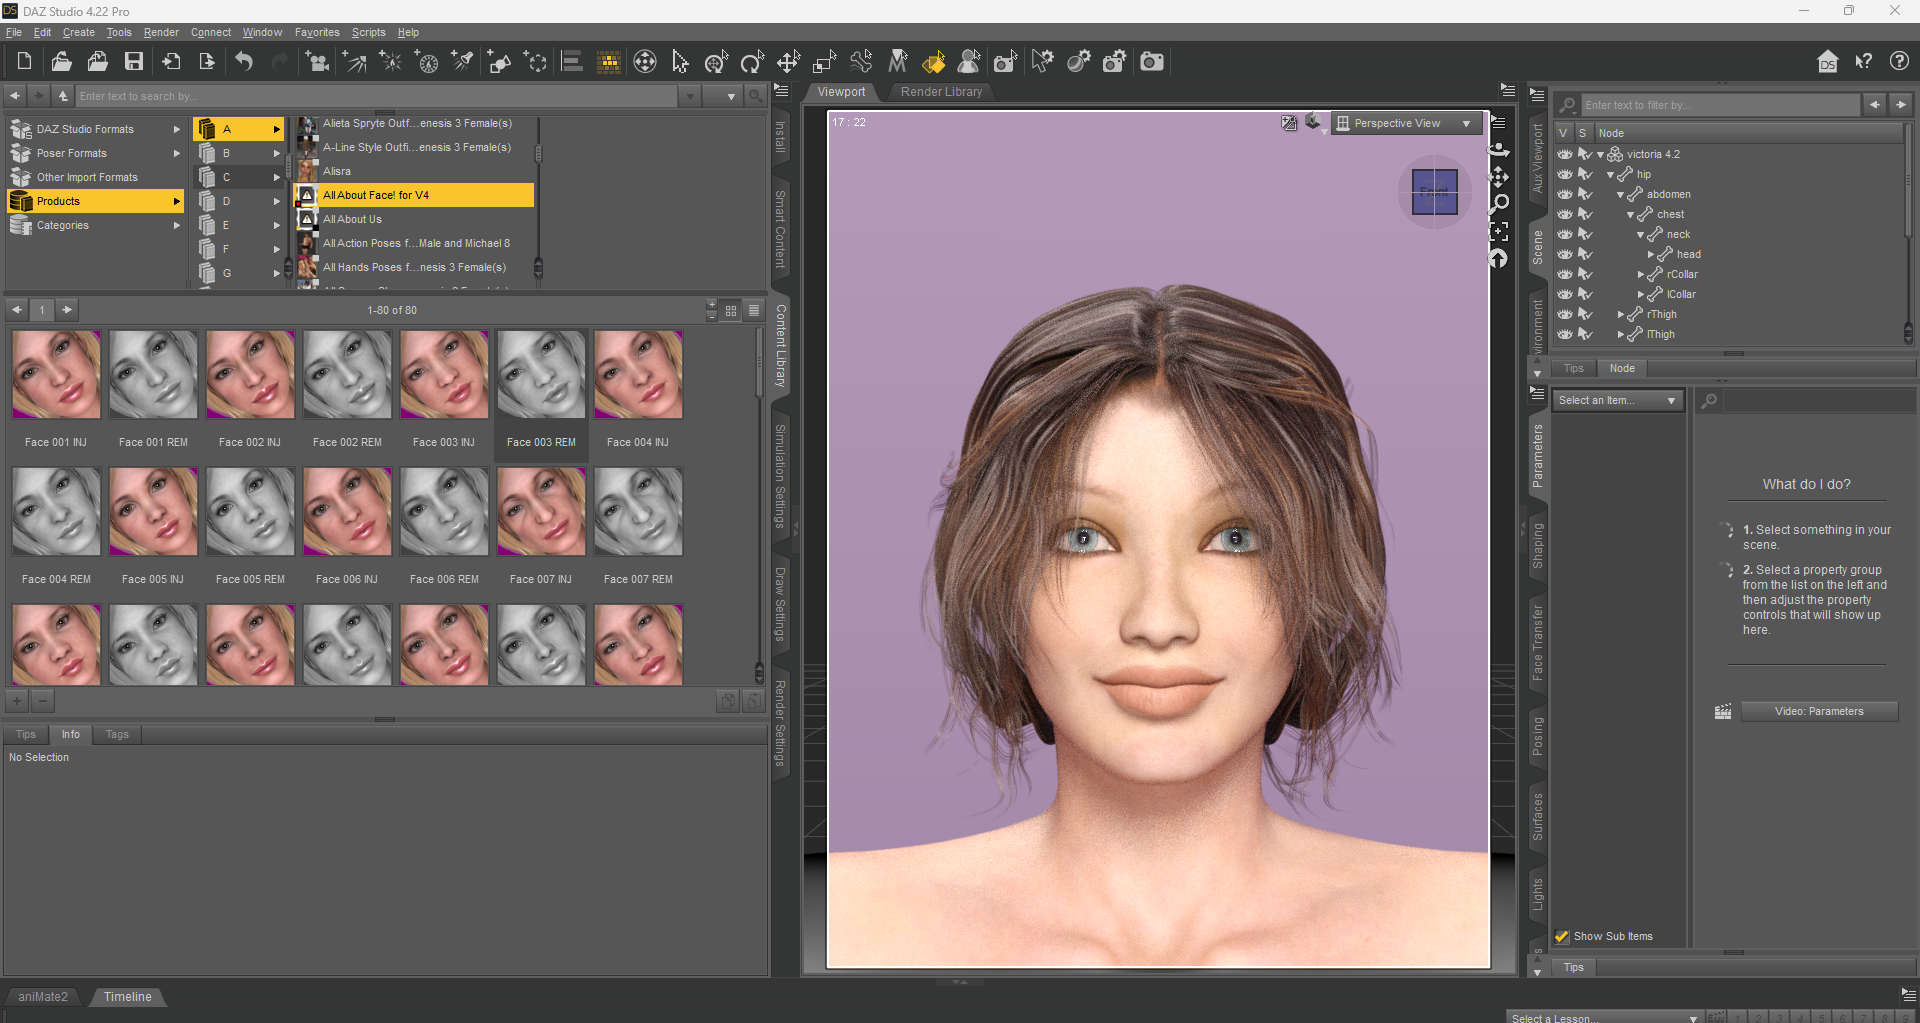Click the Undo arrow icon
The width and height of the screenshot is (1920, 1023).
pyautogui.click(x=244, y=62)
